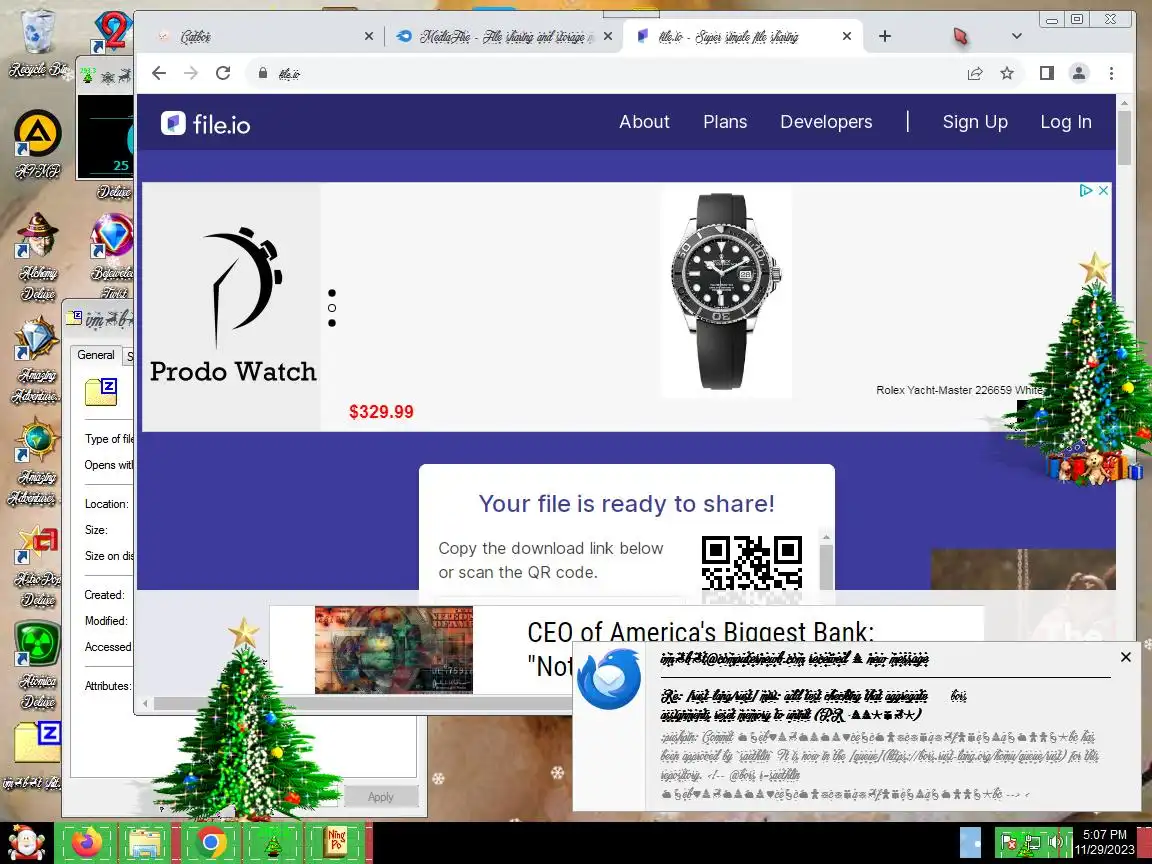The image size is (1152, 864).
Task: Share this page icon in address bar
Action: click(x=975, y=73)
